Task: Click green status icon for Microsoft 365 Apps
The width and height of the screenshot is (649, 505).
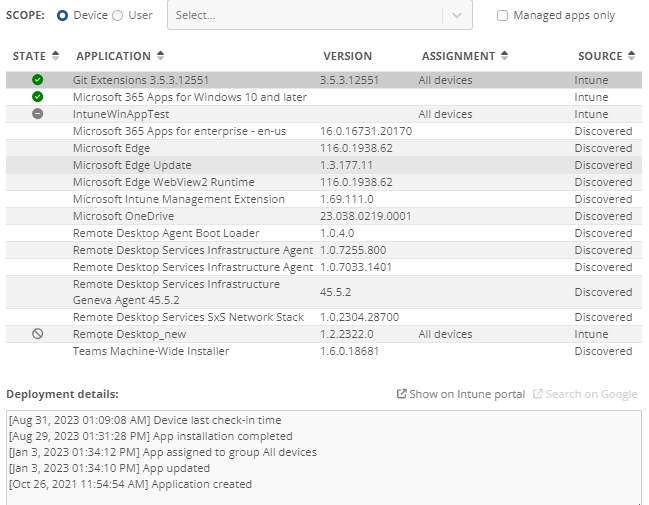Action: pyautogui.click(x=38, y=97)
